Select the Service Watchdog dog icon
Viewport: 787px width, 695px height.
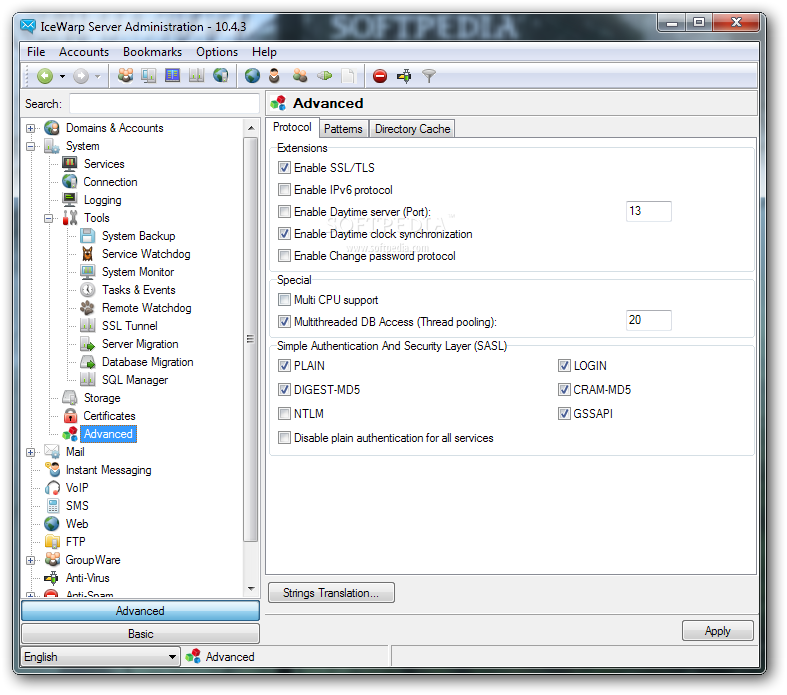88,254
